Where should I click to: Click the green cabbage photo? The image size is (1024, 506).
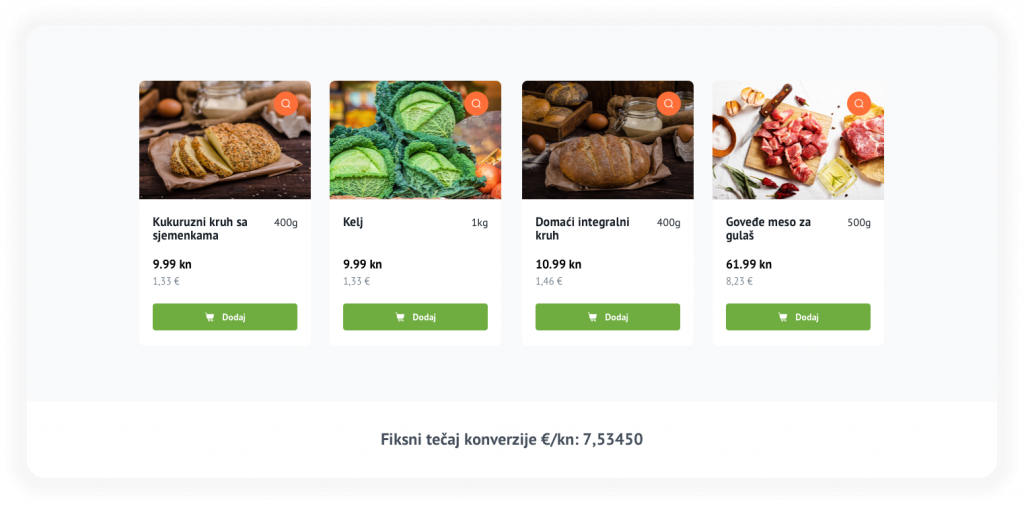click(405, 150)
